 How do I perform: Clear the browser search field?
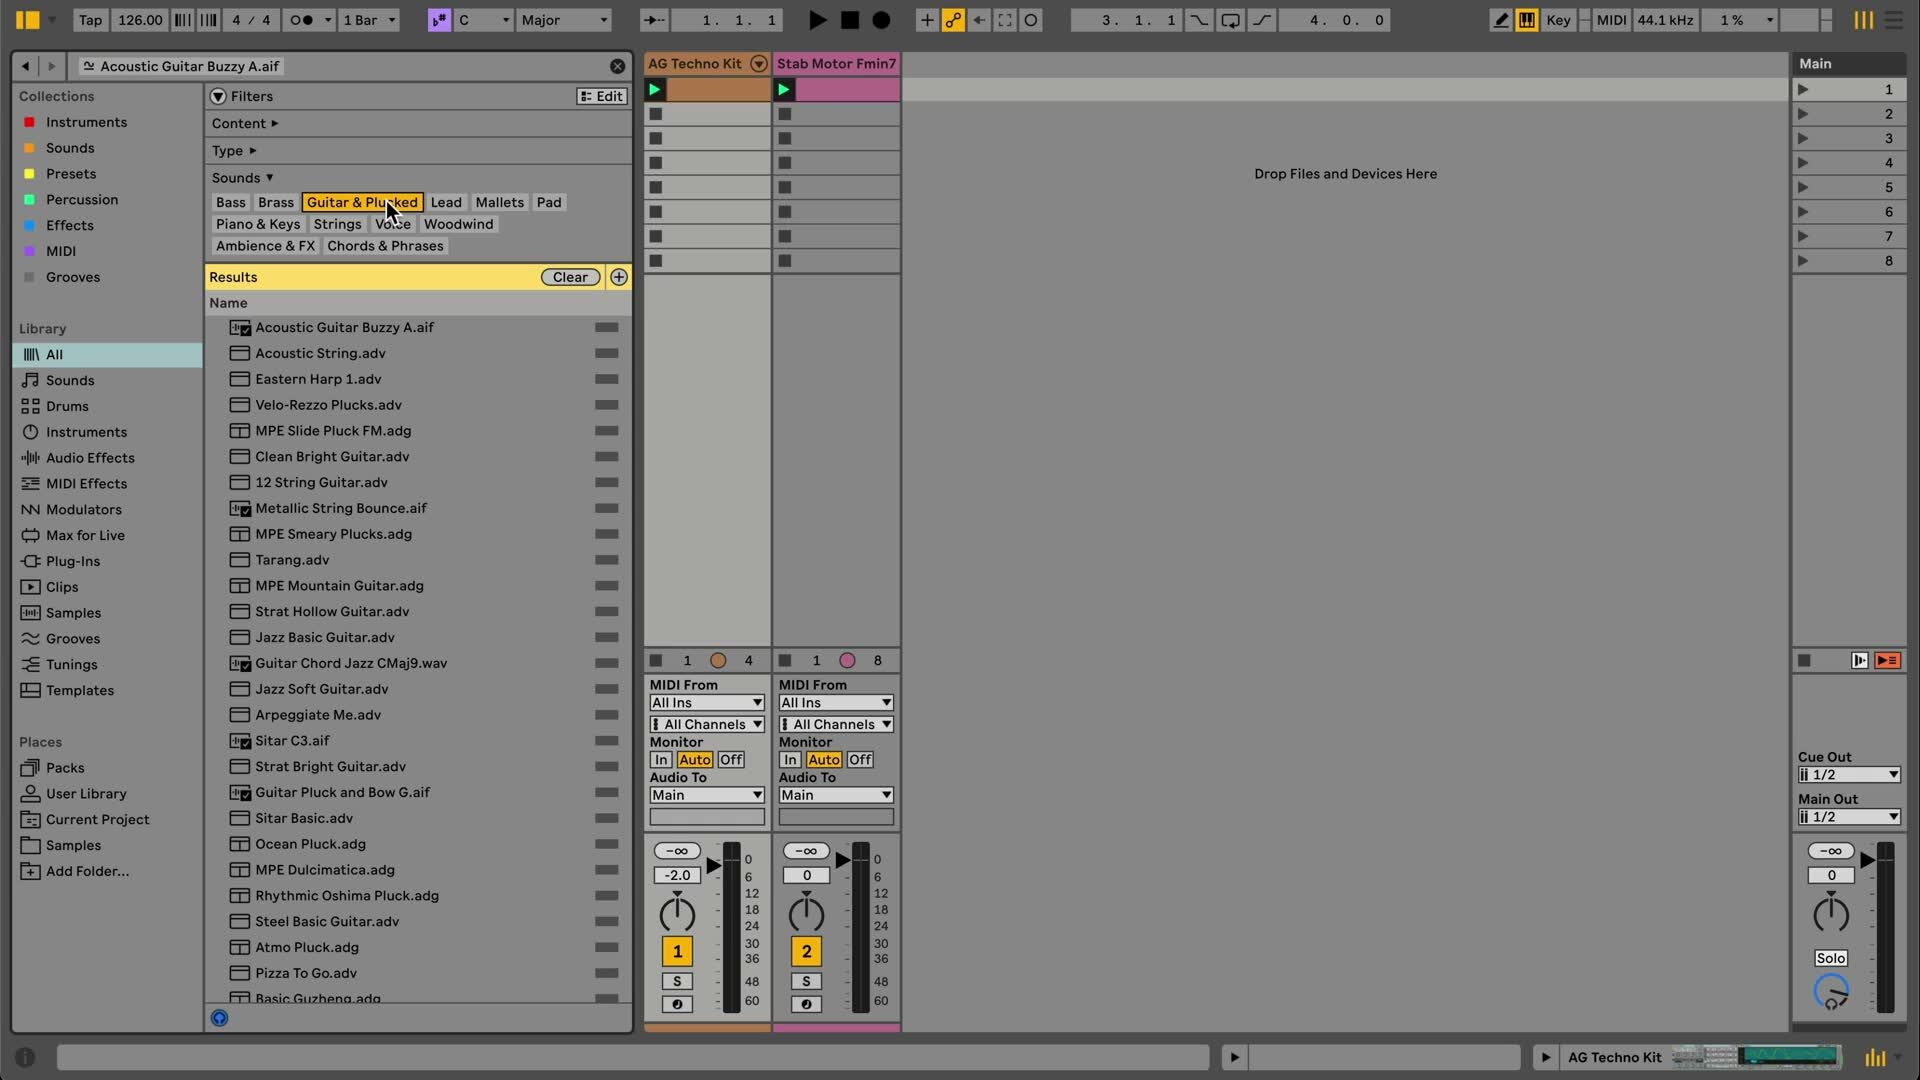pyautogui.click(x=617, y=66)
